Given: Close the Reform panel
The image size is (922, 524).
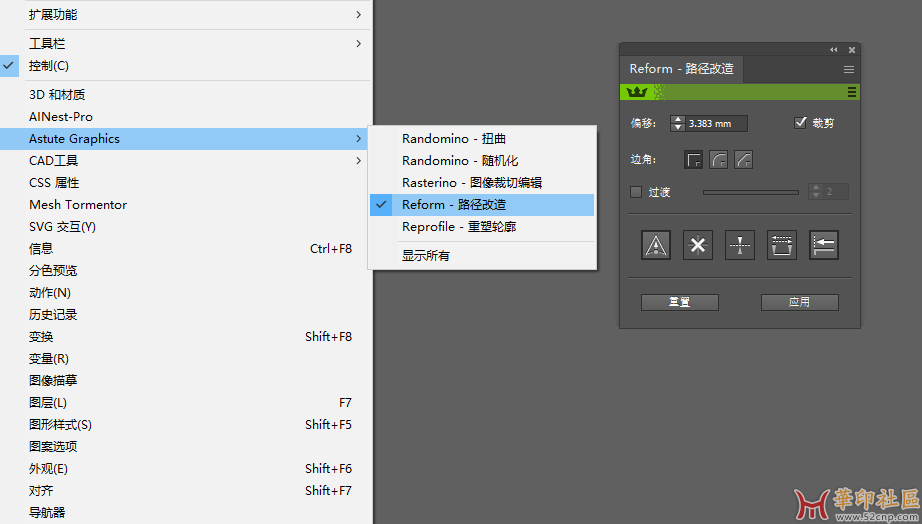Looking at the screenshot, I should 851,50.
